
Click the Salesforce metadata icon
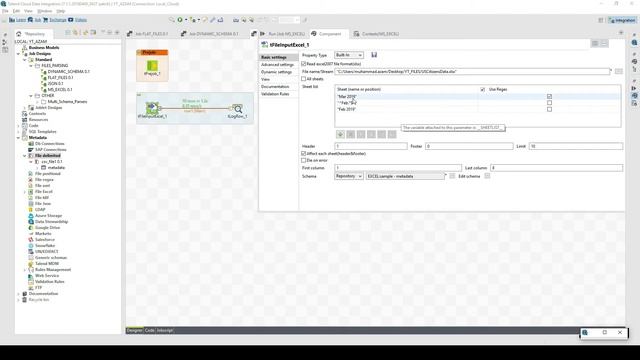point(31,240)
